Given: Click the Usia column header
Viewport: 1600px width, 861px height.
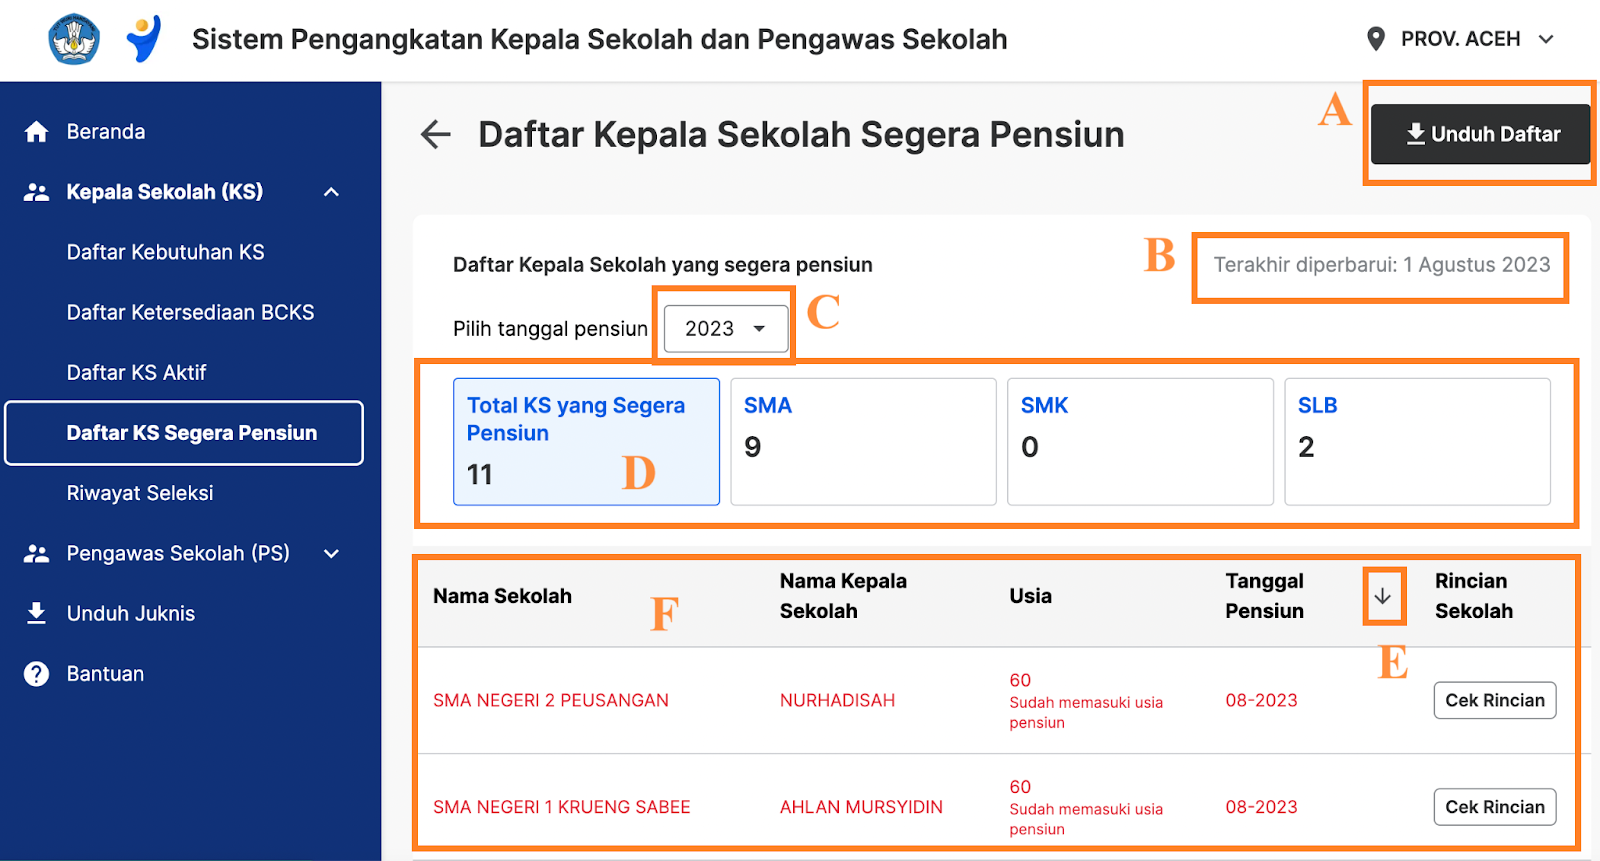Looking at the screenshot, I should [1030, 596].
